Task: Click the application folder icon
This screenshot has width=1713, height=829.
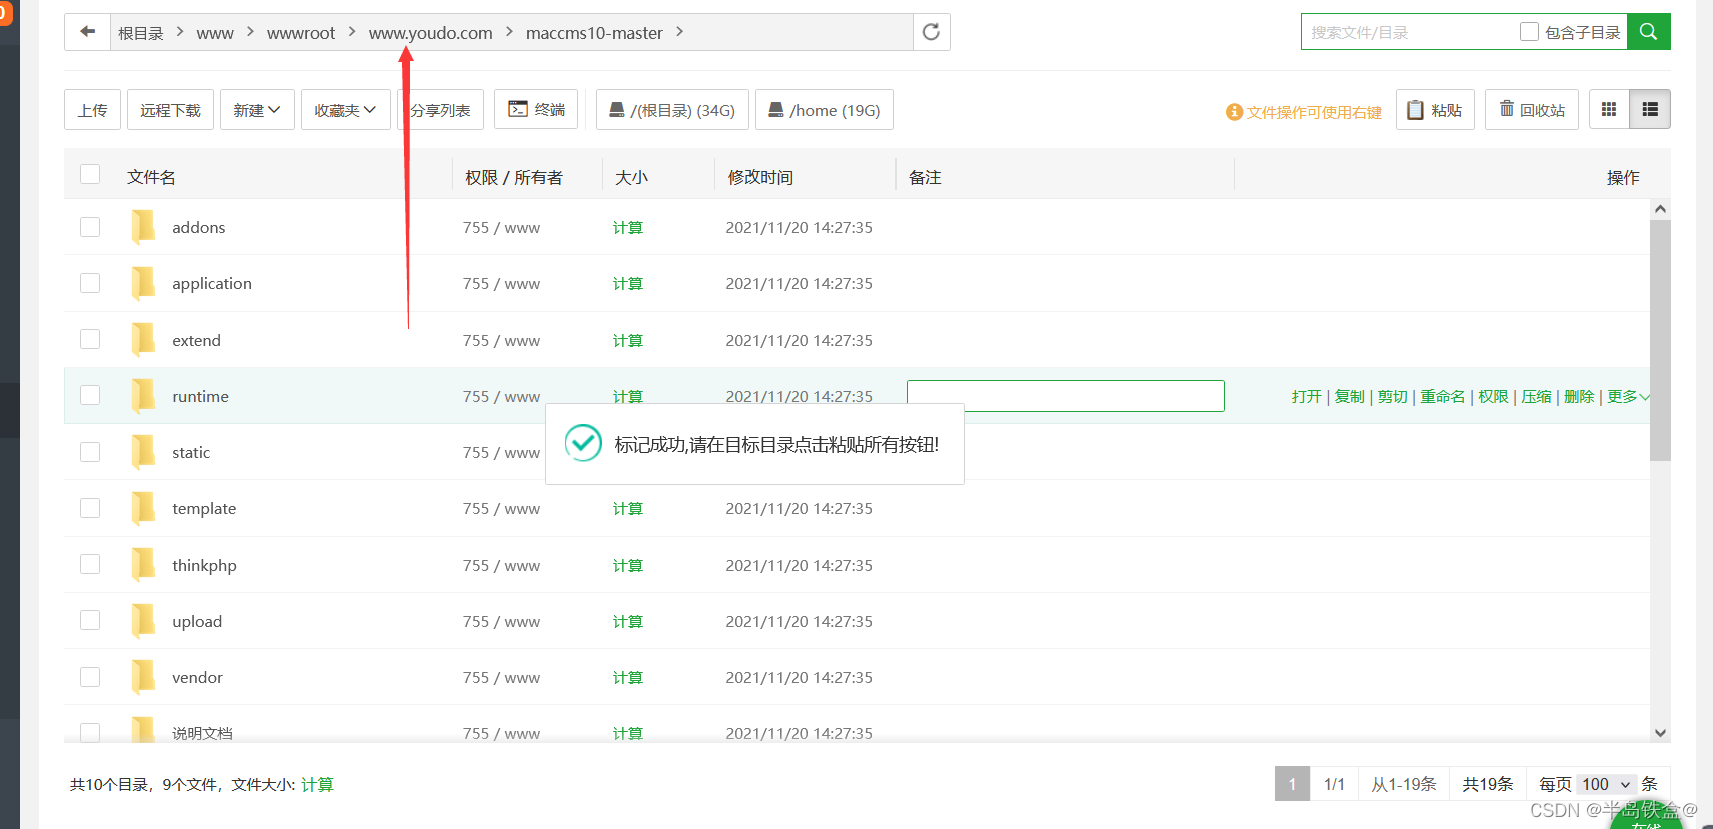Action: click(143, 283)
